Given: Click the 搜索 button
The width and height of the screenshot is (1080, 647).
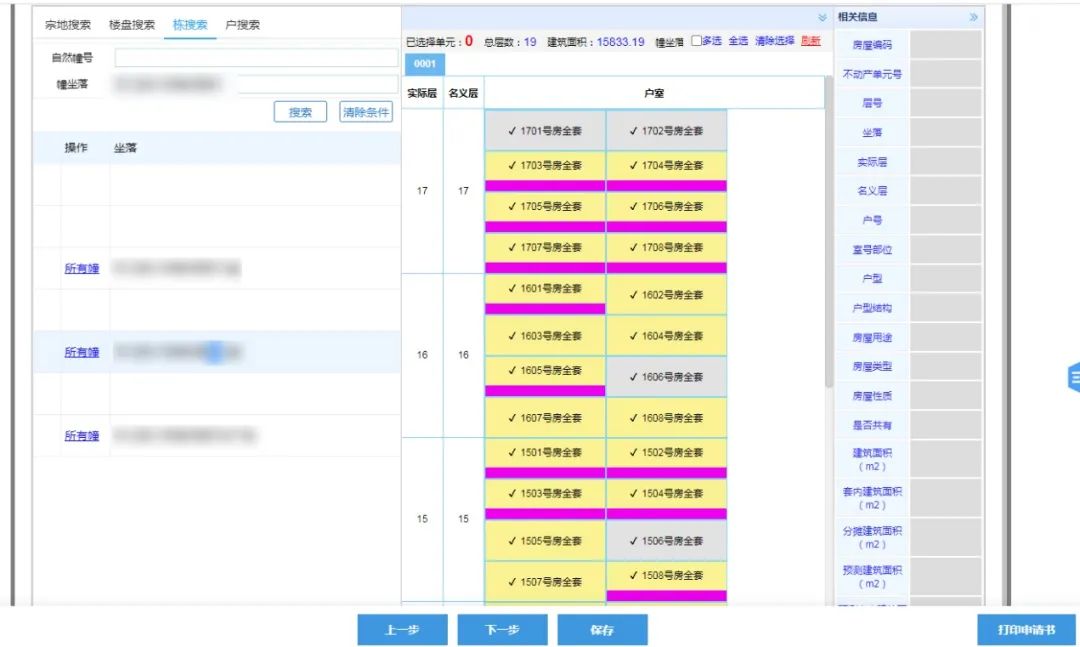Looking at the screenshot, I should click(300, 112).
